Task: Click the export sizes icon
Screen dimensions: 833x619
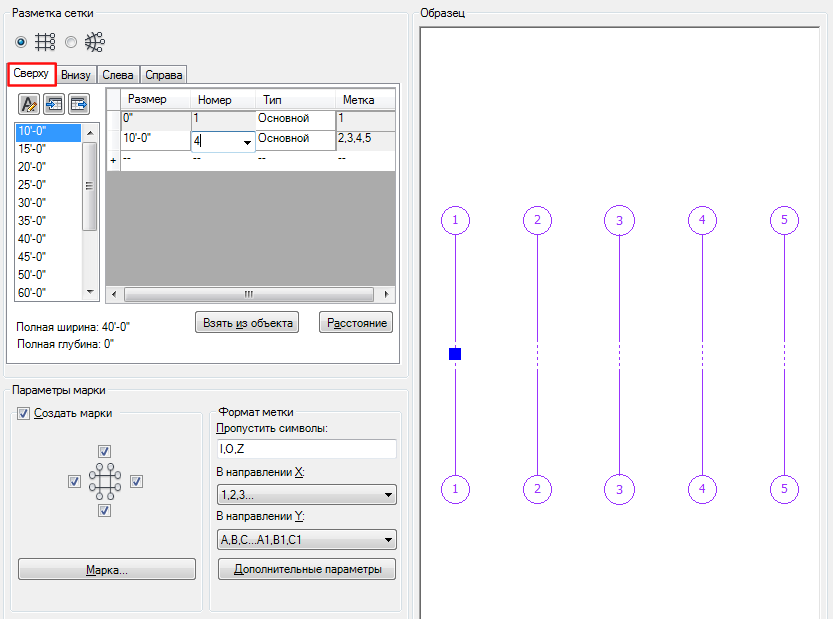Action: pyautogui.click(x=79, y=104)
